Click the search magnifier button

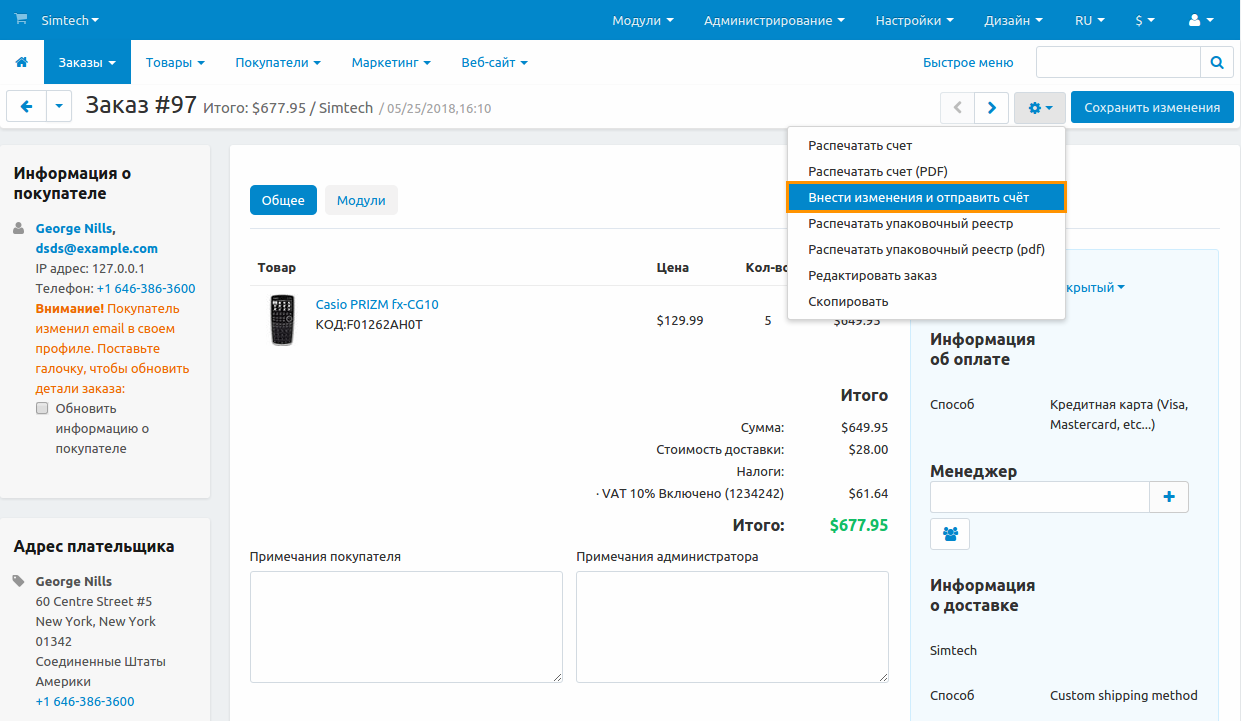tap(1216, 62)
